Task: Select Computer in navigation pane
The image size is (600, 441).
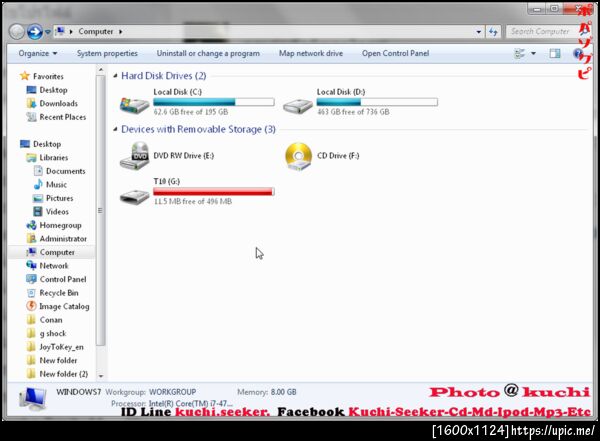Action: tap(57, 252)
